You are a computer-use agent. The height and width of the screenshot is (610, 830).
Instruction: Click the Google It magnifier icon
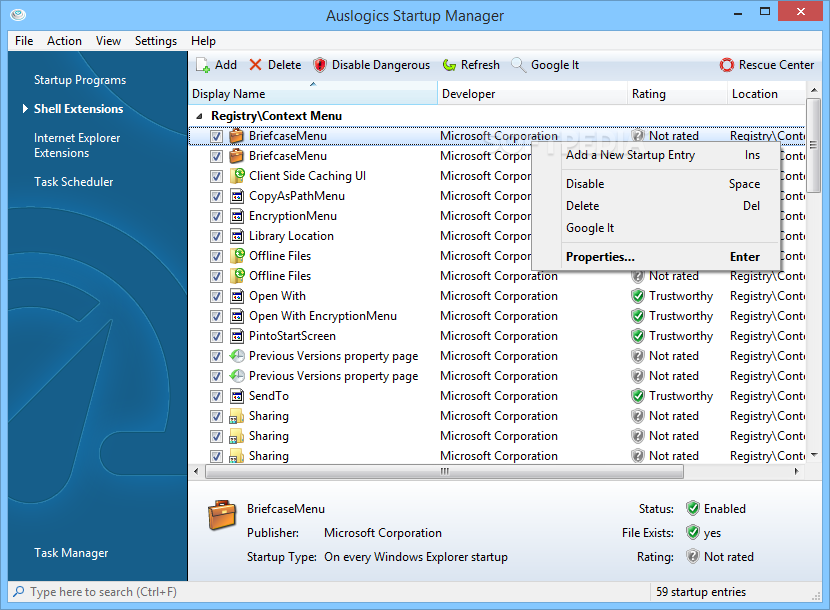point(518,65)
